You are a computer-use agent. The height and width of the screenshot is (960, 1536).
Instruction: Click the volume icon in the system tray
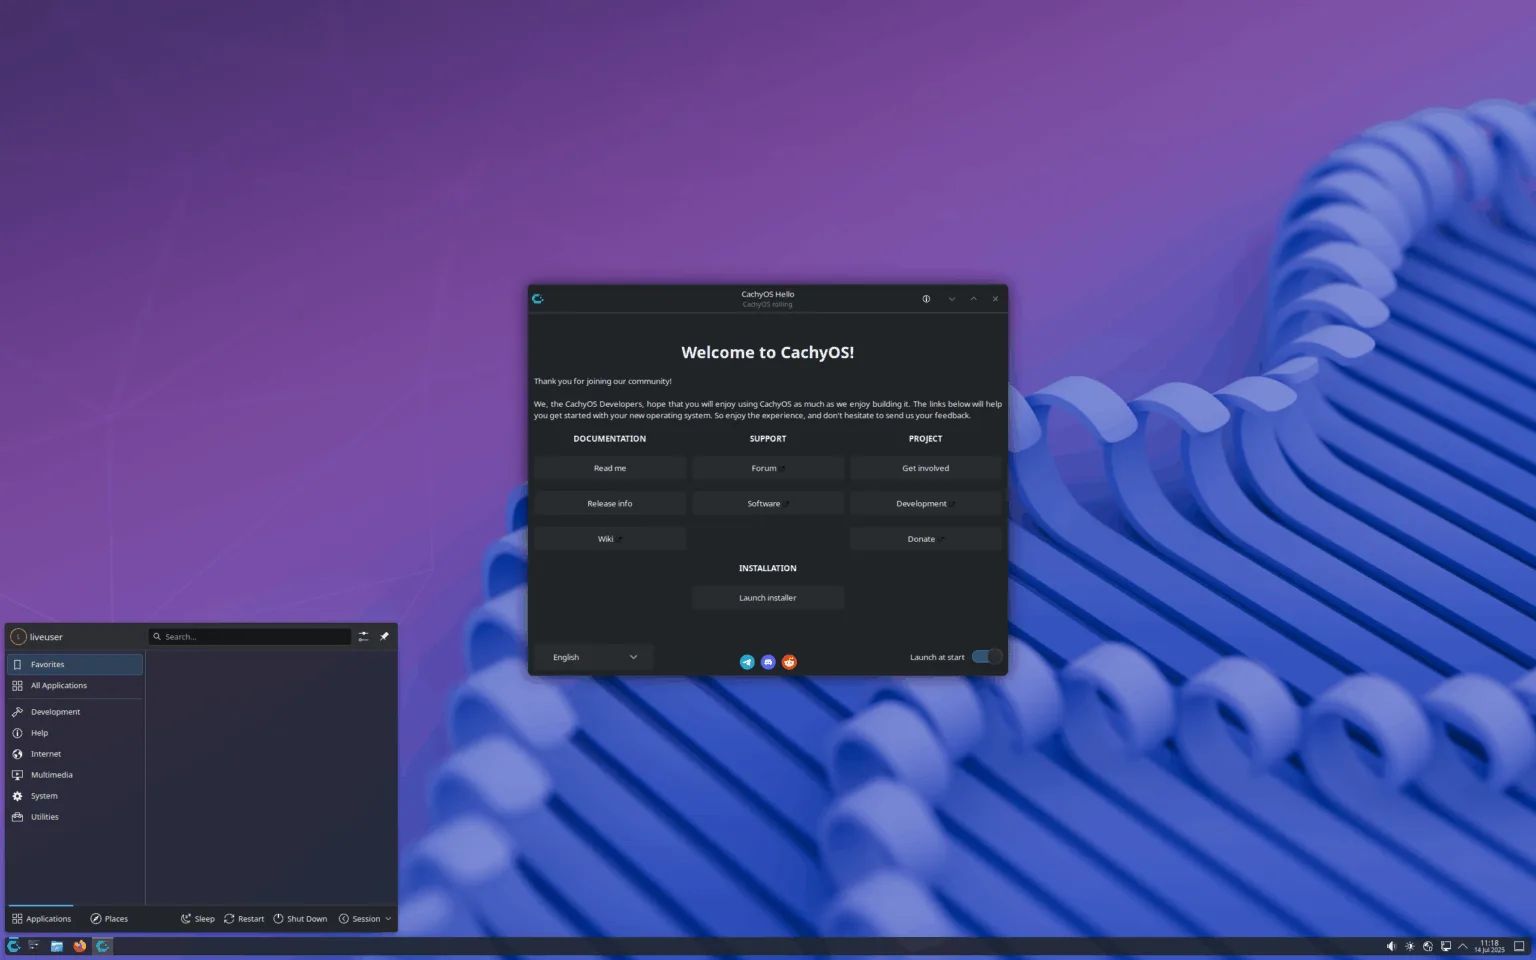click(x=1391, y=945)
